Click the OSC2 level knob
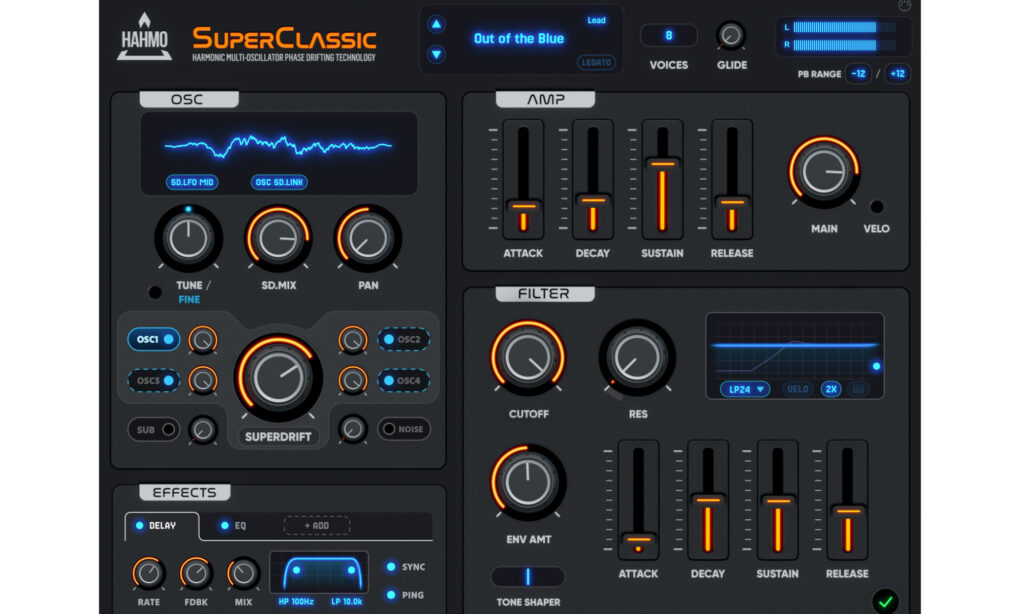 [353, 340]
